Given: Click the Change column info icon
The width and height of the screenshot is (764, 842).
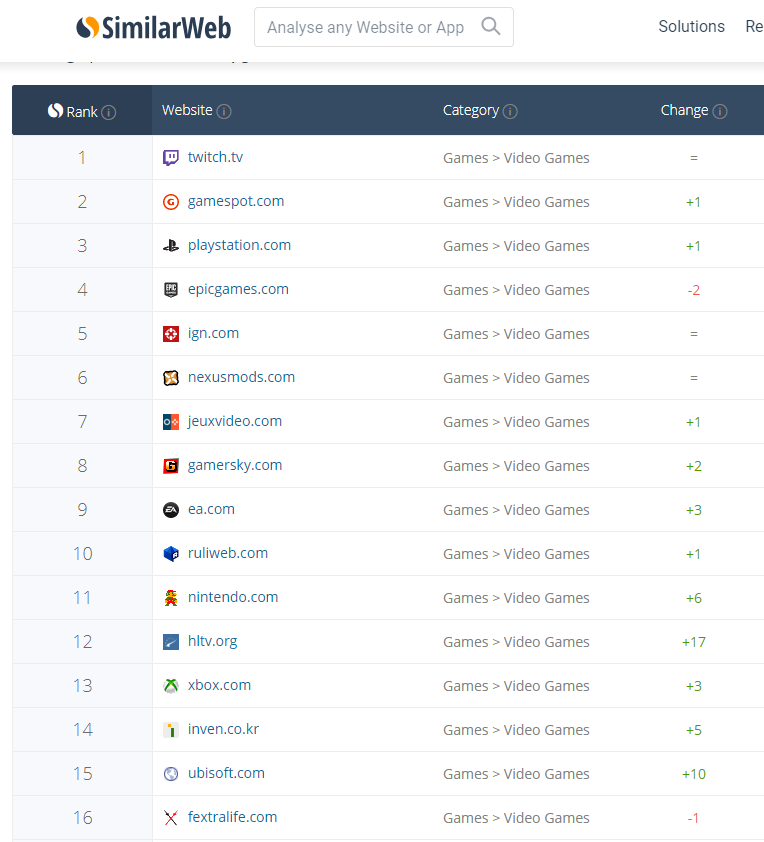Looking at the screenshot, I should 720,111.
